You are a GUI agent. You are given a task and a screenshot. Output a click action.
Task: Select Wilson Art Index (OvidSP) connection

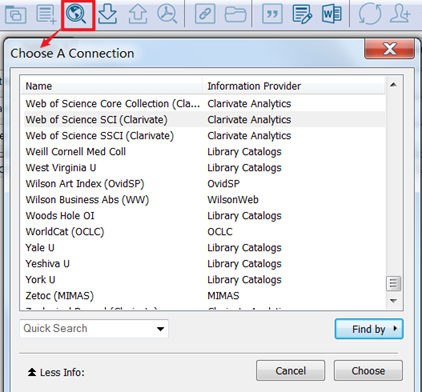pyautogui.click(x=204, y=184)
